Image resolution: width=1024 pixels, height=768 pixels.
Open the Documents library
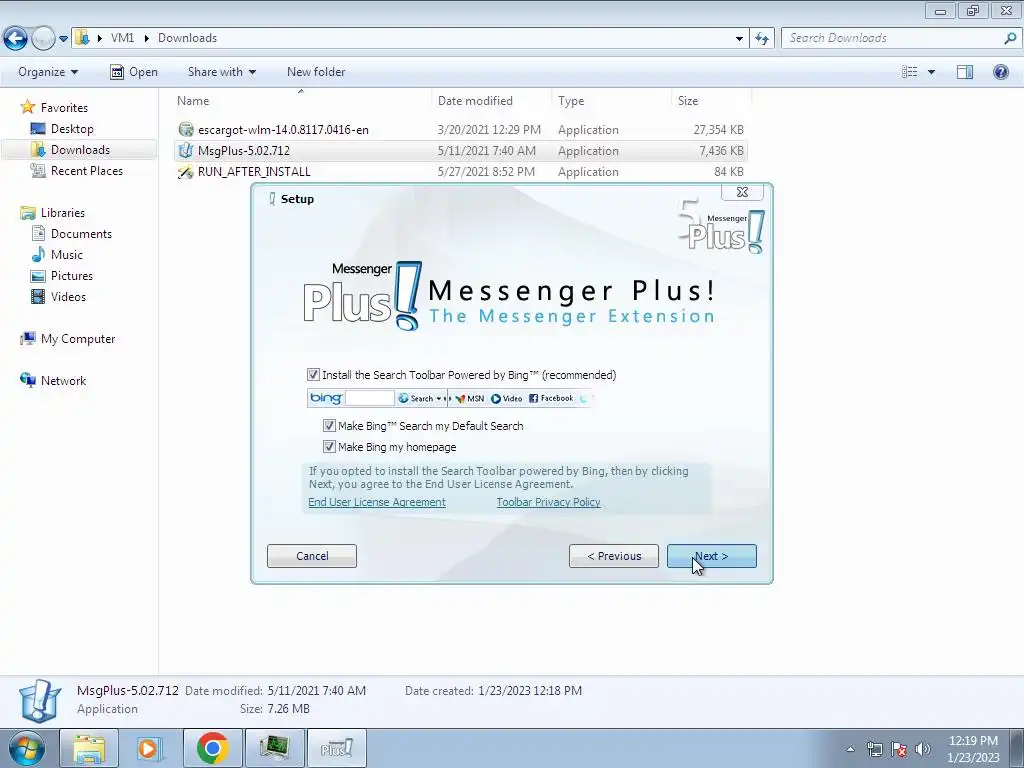click(81, 233)
